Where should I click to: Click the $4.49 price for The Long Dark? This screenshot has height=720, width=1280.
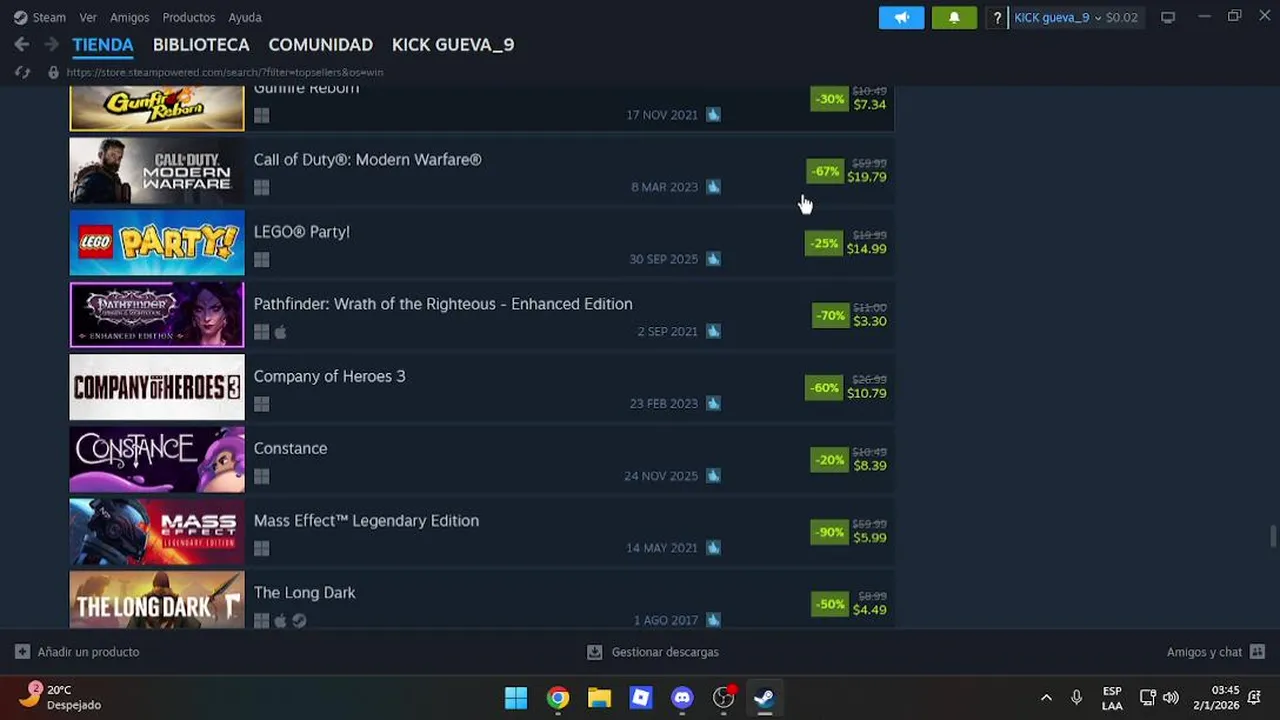click(870, 610)
